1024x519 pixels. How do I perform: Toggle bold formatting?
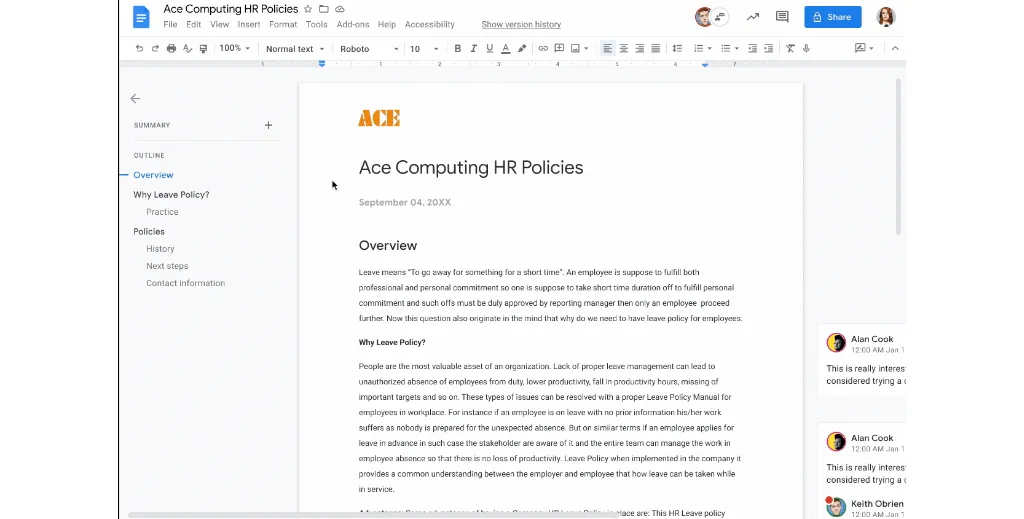457,48
